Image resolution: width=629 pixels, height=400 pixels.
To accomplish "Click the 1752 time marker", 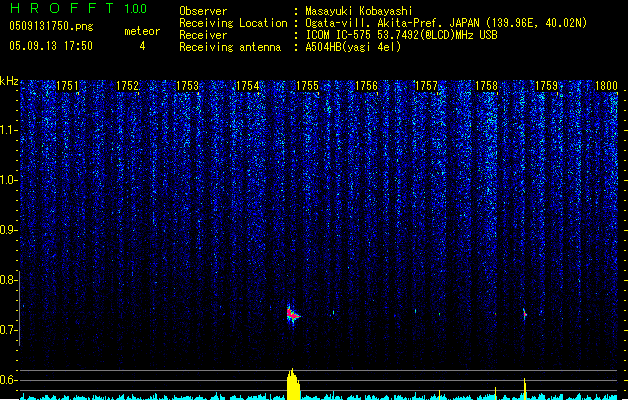I will (x=127, y=86).
